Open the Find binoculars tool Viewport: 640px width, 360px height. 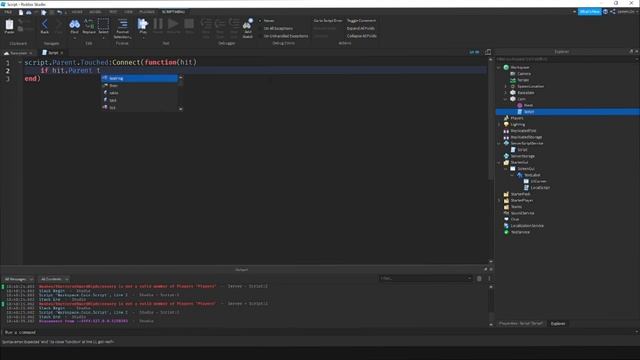coord(74,25)
